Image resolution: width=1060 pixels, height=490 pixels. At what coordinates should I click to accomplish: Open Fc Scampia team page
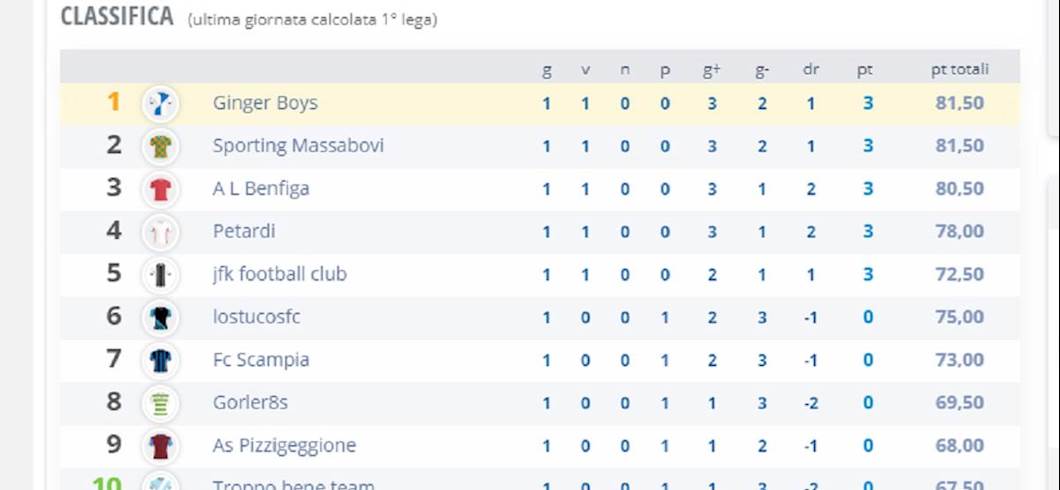point(260,360)
